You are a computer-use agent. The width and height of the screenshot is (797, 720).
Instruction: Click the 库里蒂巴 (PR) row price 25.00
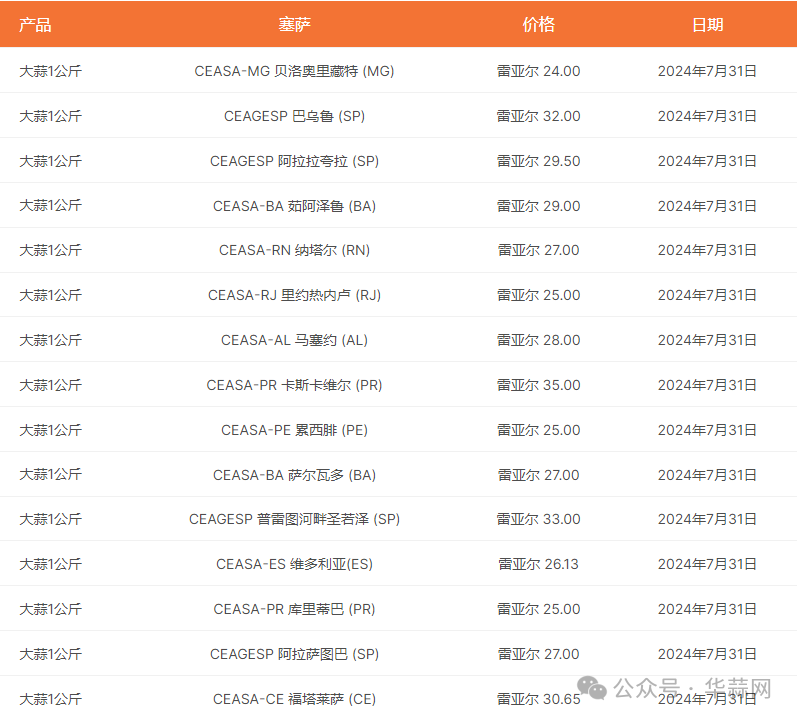coord(538,609)
